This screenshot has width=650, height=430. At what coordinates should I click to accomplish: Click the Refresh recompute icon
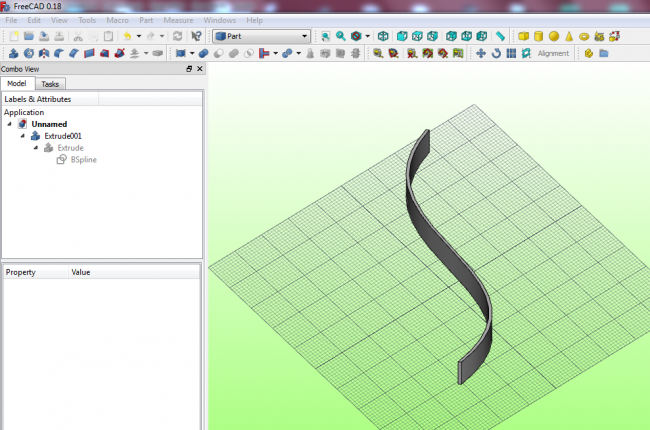(178, 36)
